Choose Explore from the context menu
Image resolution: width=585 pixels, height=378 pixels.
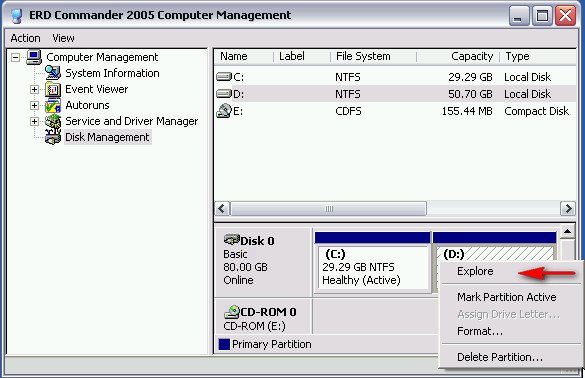click(475, 271)
